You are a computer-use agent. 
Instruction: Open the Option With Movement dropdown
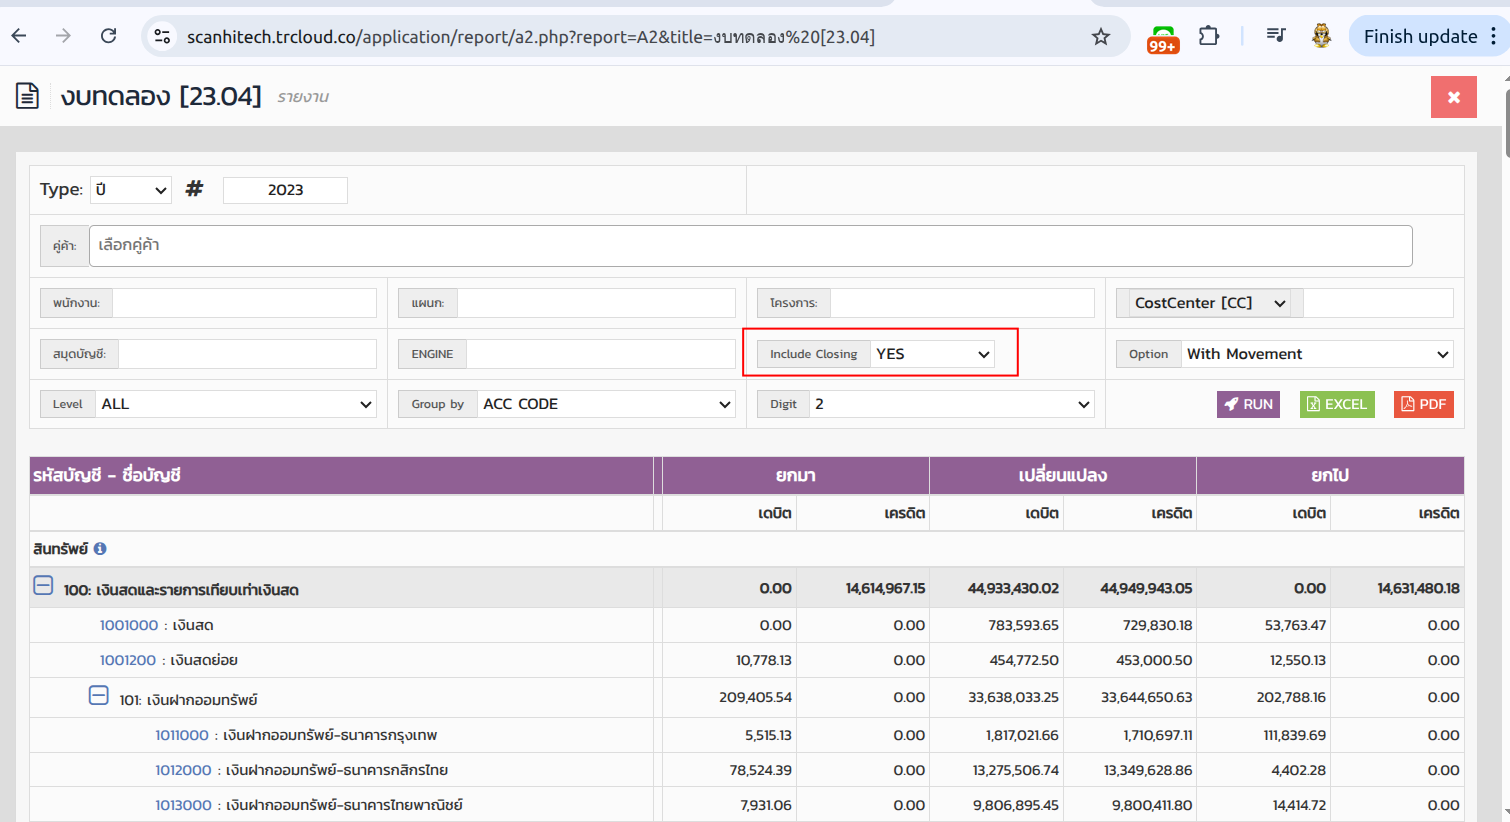pos(1317,354)
